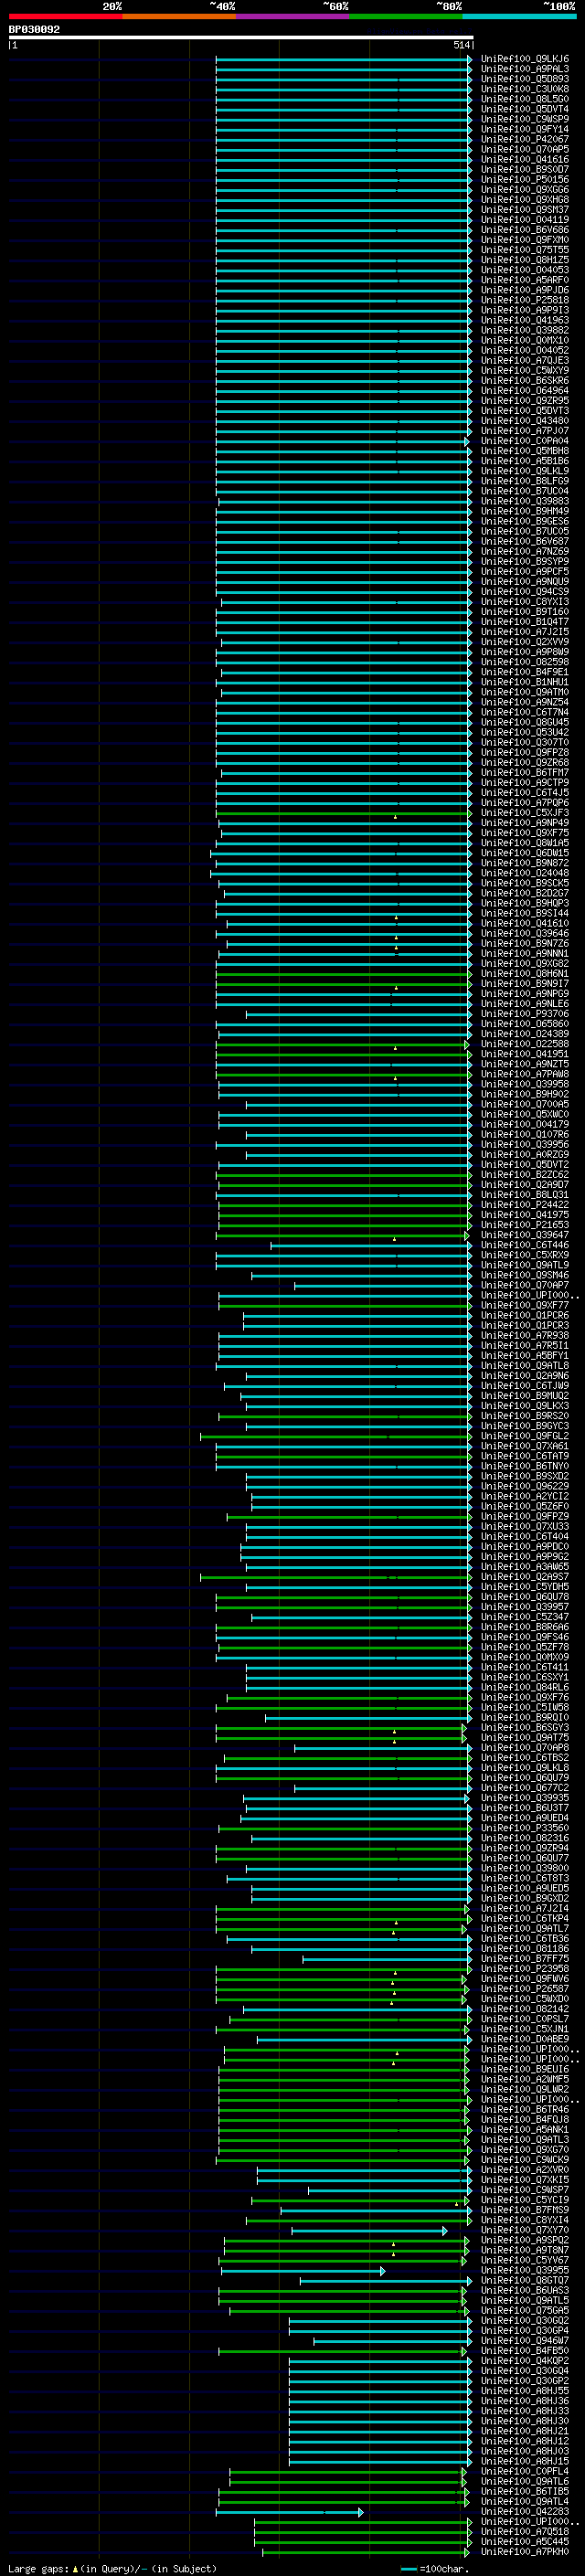The width and height of the screenshot is (585, 2576).
Task: Select hit label UniRef100_A5ARF0
Action: pyautogui.click(x=525, y=280)
